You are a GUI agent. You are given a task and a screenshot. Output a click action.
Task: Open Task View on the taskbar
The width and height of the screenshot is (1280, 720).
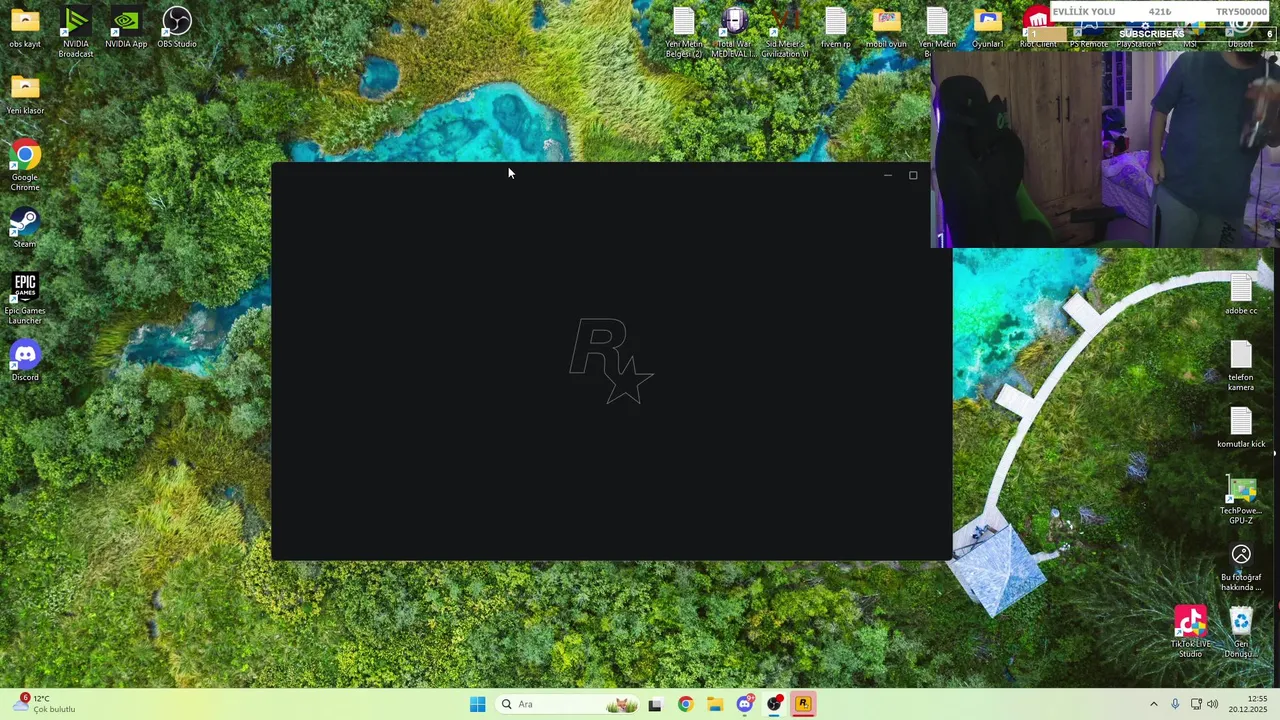point(655,704)
